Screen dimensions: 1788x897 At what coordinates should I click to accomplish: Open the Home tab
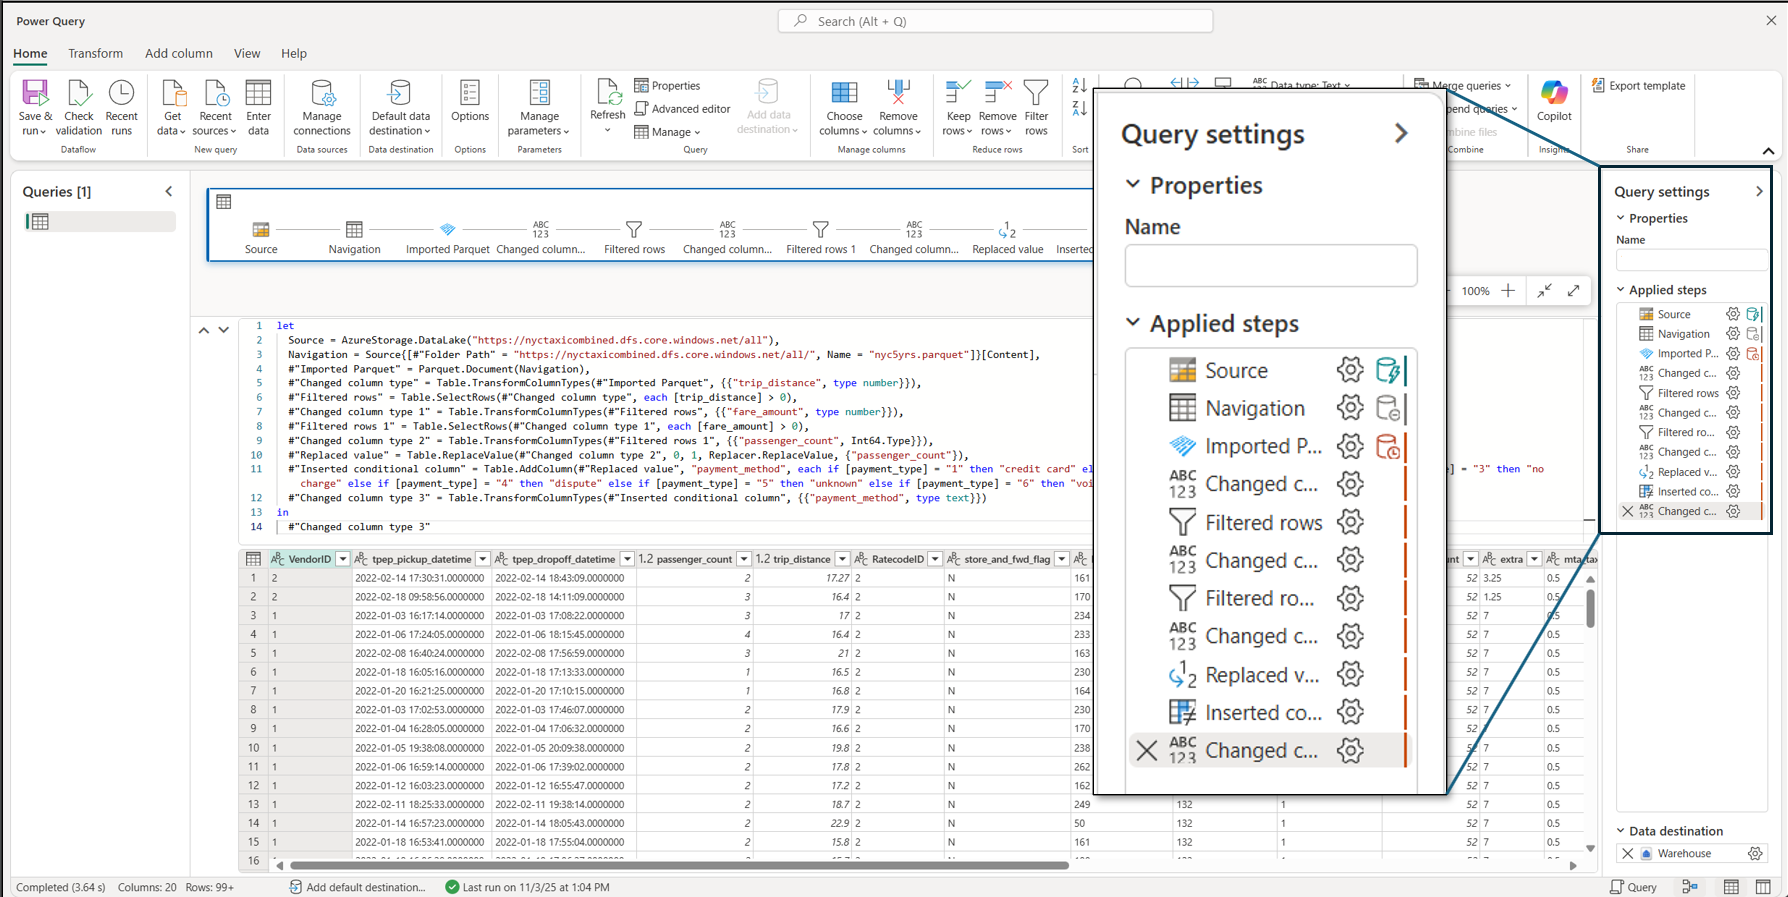tap(30, 53)
